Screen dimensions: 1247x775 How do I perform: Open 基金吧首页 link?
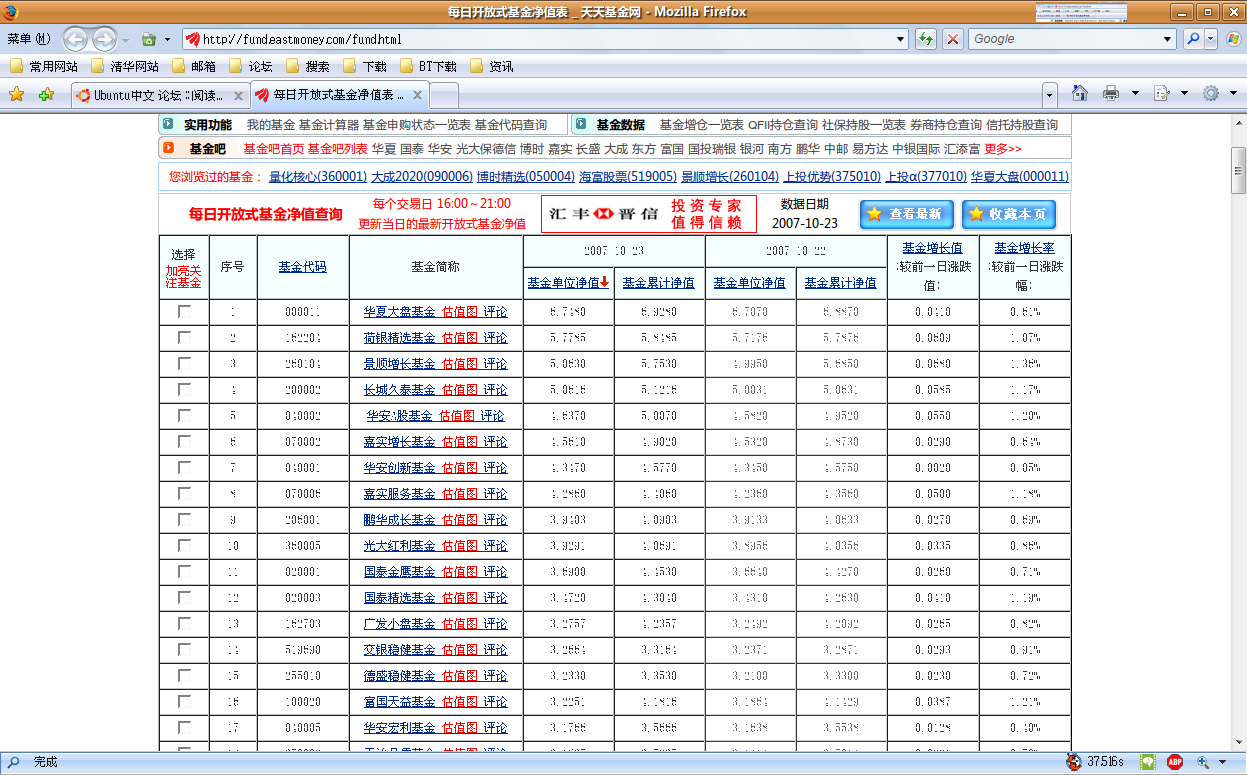pyautogui.click(x=273, y=149)
